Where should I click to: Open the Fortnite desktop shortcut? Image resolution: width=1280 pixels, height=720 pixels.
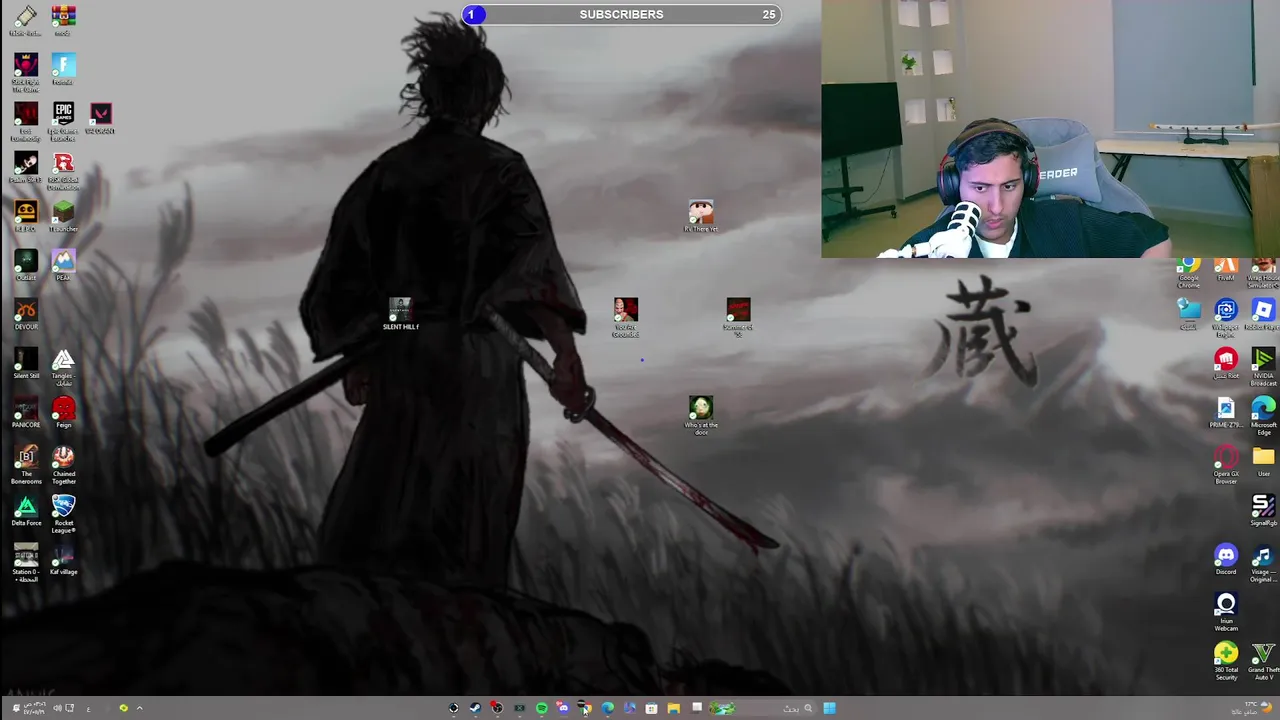(63, 70)
